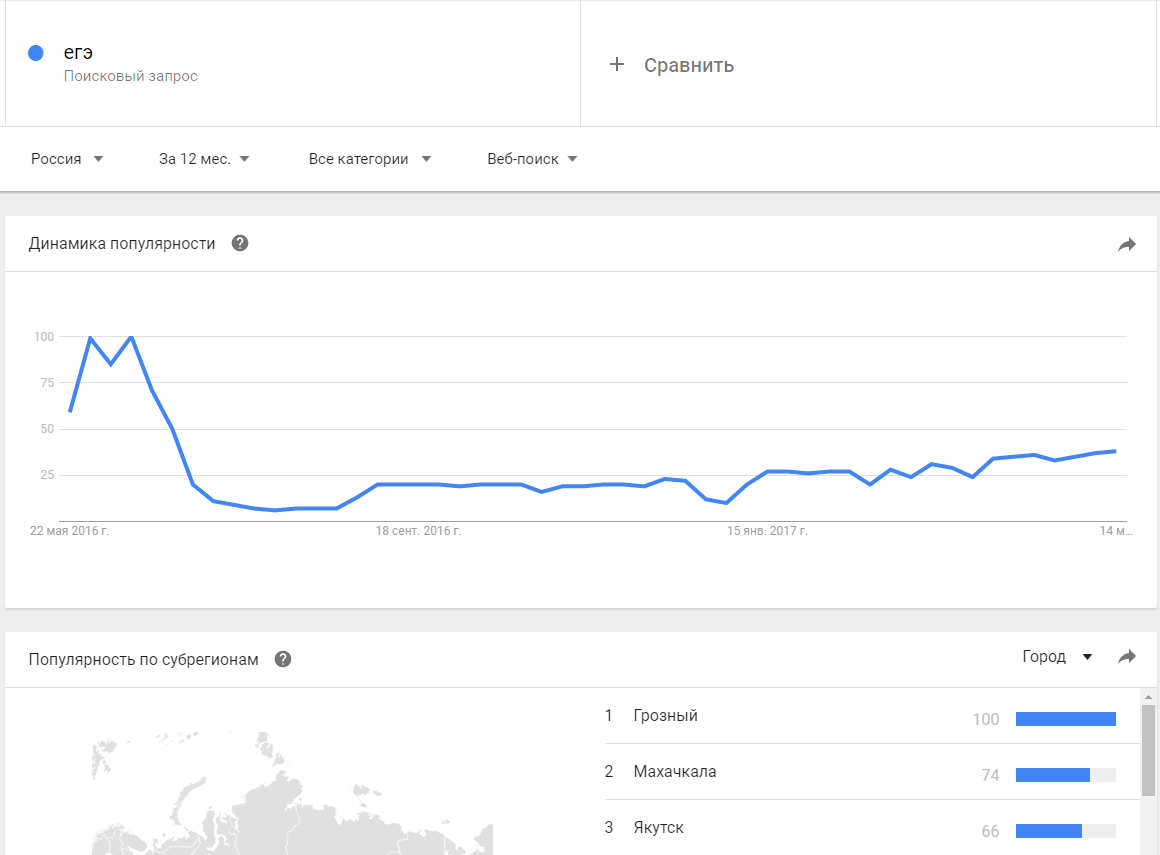This screenshot has width=1160, height=855.
Task: Click the plus icon next to Сравнить
Action: 617,65
